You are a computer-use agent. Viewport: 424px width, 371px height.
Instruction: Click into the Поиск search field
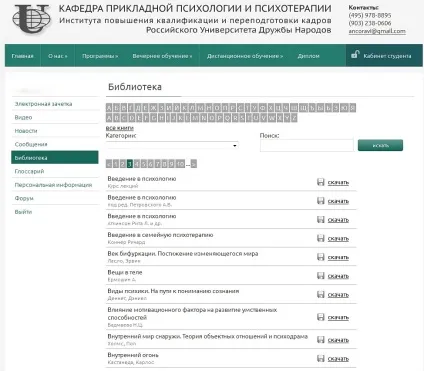[x=307, y=145]
